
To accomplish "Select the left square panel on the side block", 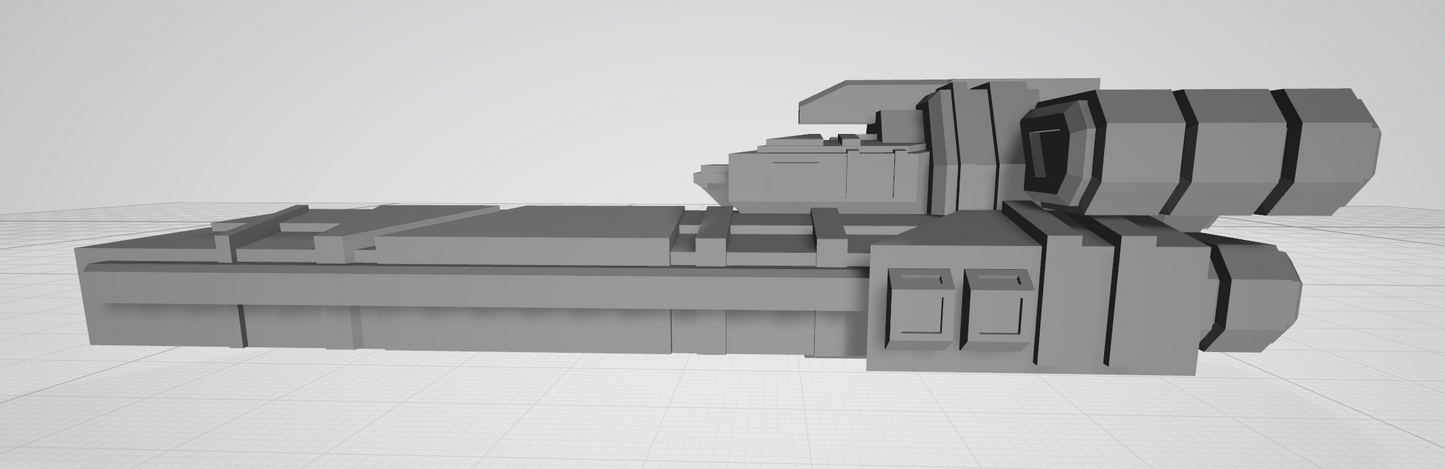I will (917, 306).
